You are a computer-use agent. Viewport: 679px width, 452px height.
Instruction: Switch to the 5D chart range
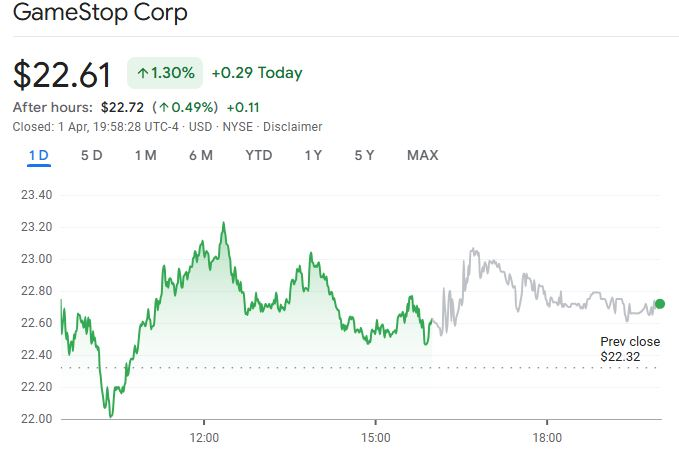coord(91,155)
